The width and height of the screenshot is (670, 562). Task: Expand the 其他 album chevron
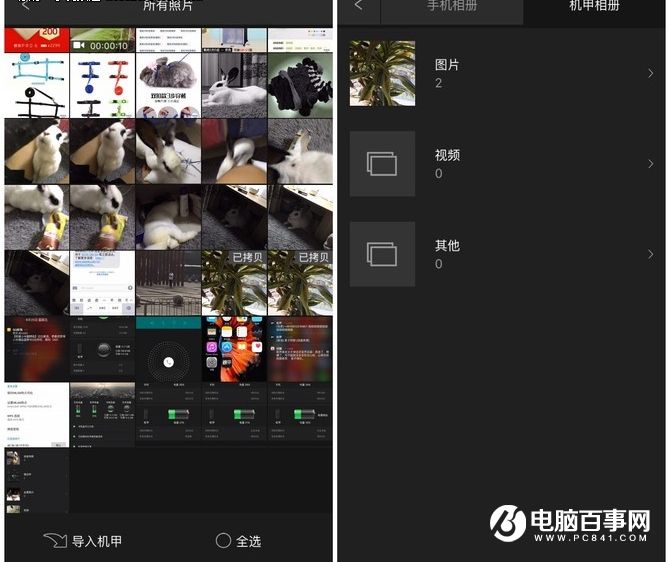[x=650, y=254]
